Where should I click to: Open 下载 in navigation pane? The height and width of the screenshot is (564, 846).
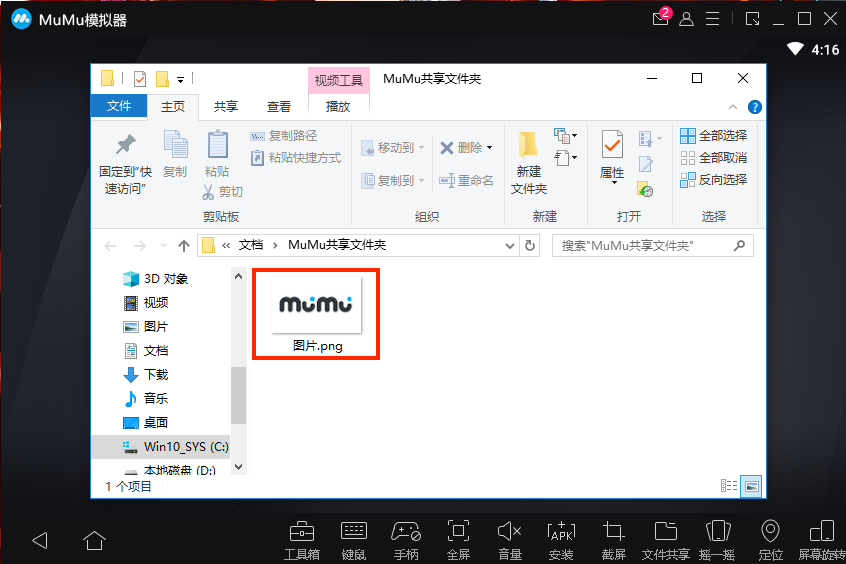pyautogui.click(x=146, y=375)
